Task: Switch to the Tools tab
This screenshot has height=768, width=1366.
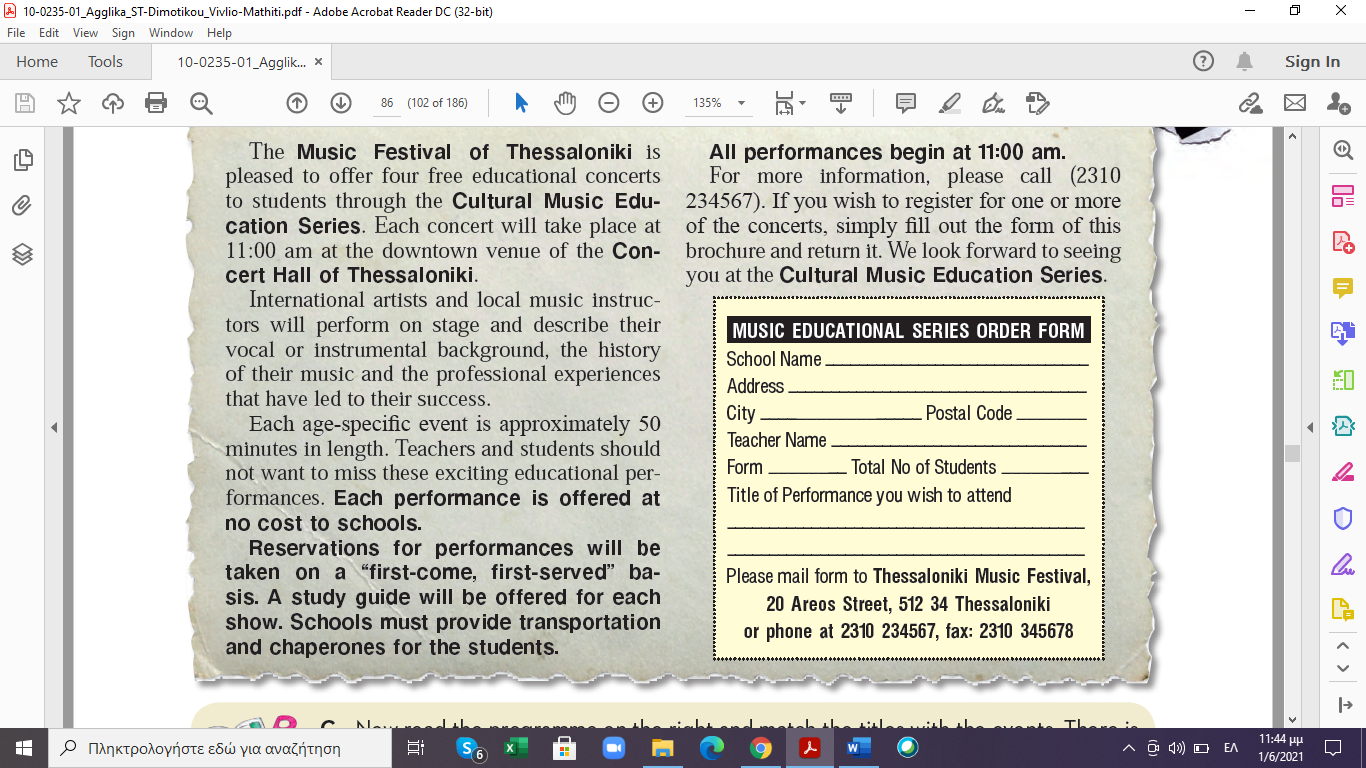Action: [x=105, y=62]
